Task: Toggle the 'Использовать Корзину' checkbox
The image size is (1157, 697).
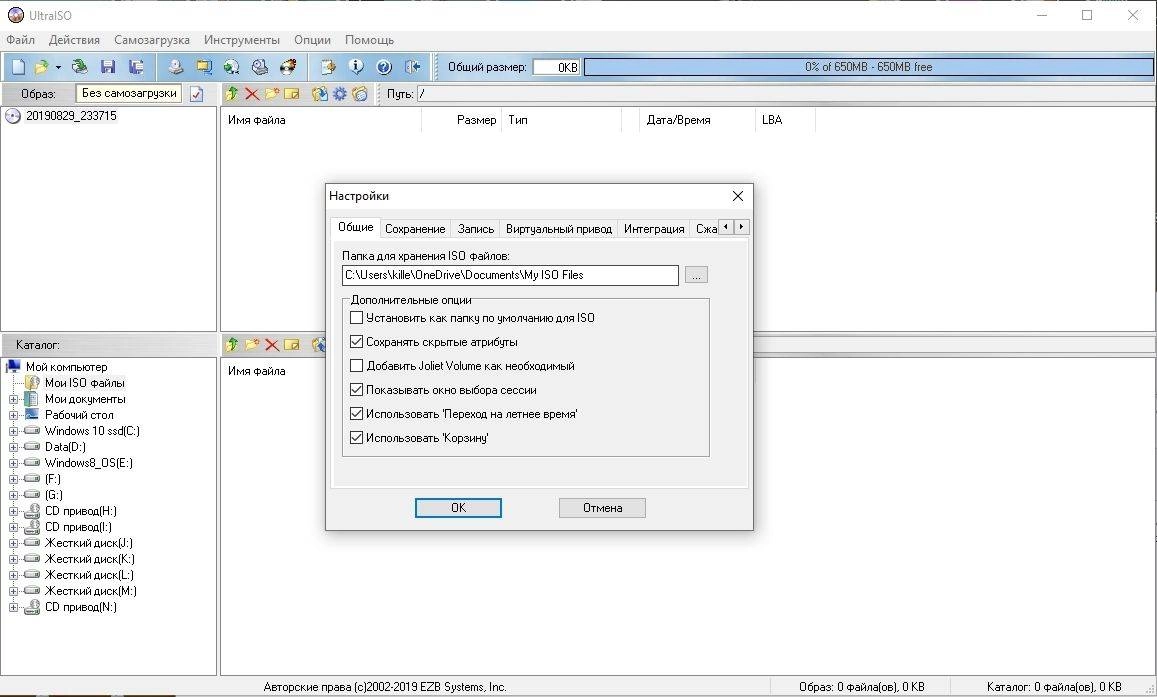Action: [x=356, y=437]
